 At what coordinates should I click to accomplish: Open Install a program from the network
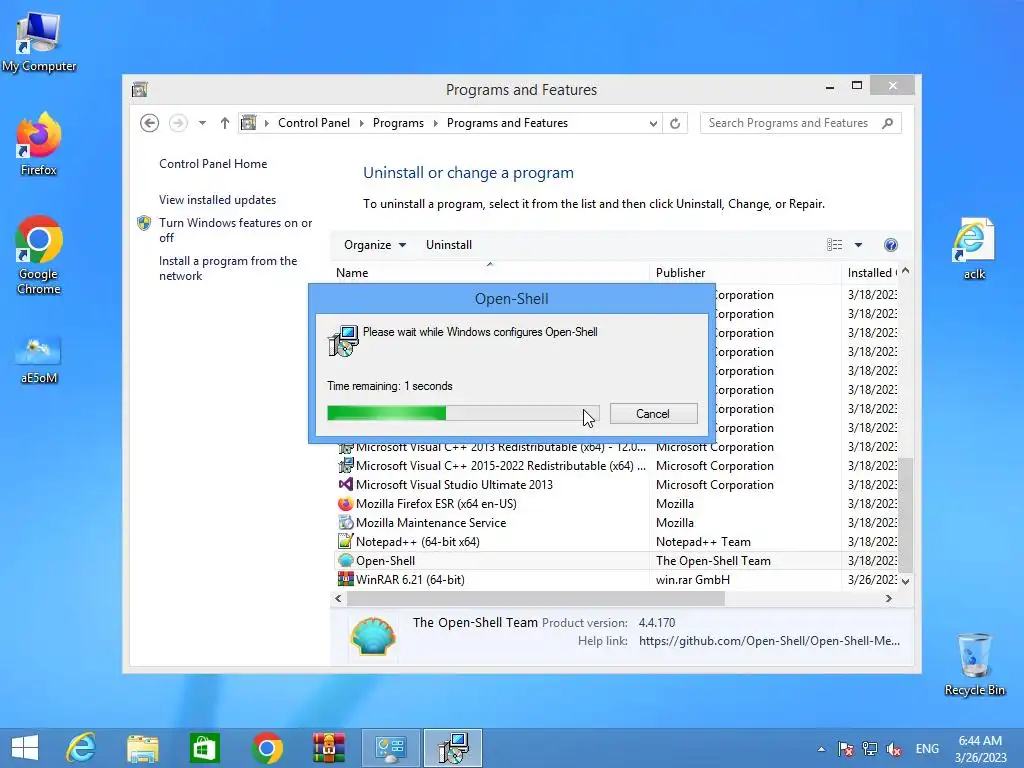[x=228, y=268]
